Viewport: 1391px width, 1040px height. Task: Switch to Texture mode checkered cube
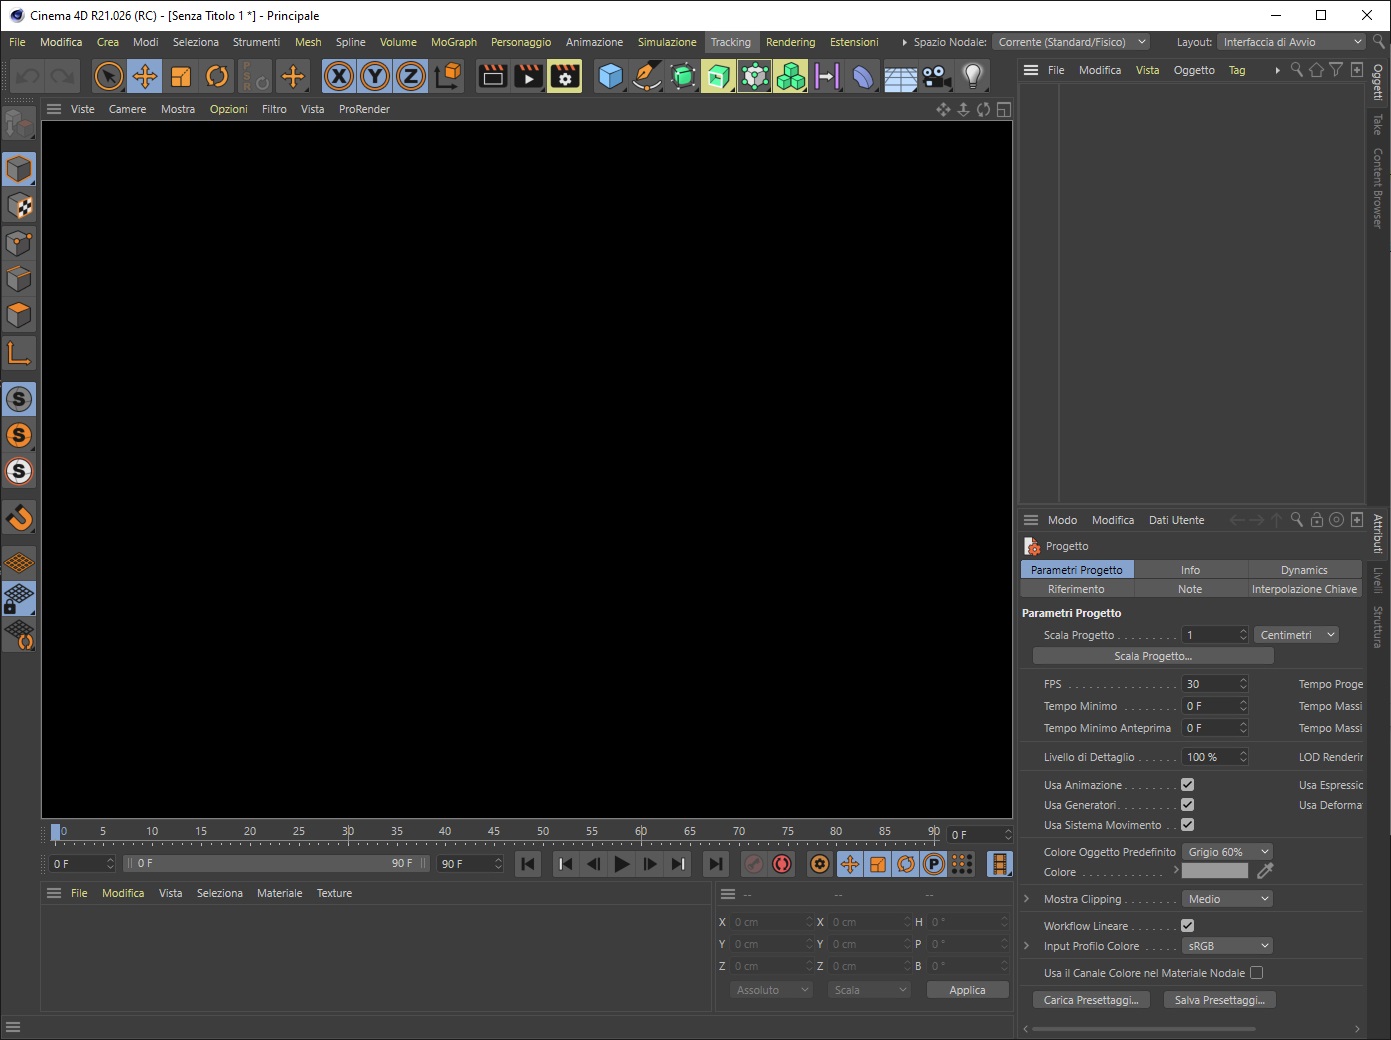pos(19,206)
